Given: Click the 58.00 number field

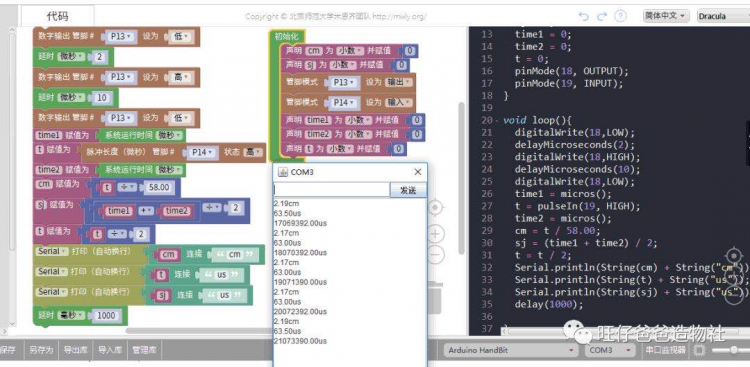Looking at the screenshot, I should (x=159, y=188).
